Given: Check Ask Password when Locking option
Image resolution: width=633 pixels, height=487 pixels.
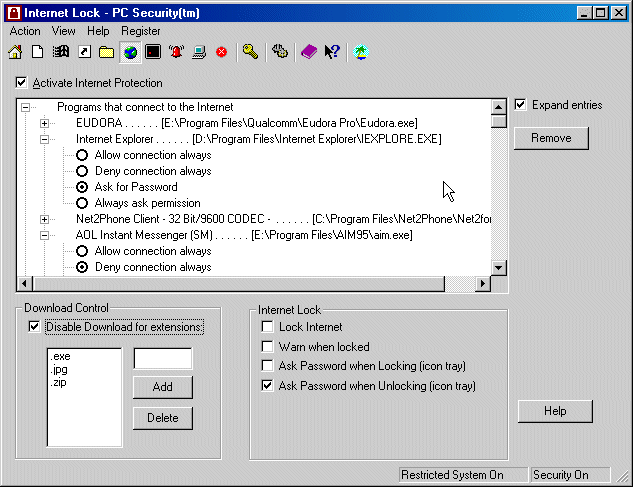Looking at the screenshot, I should point(267,365).
